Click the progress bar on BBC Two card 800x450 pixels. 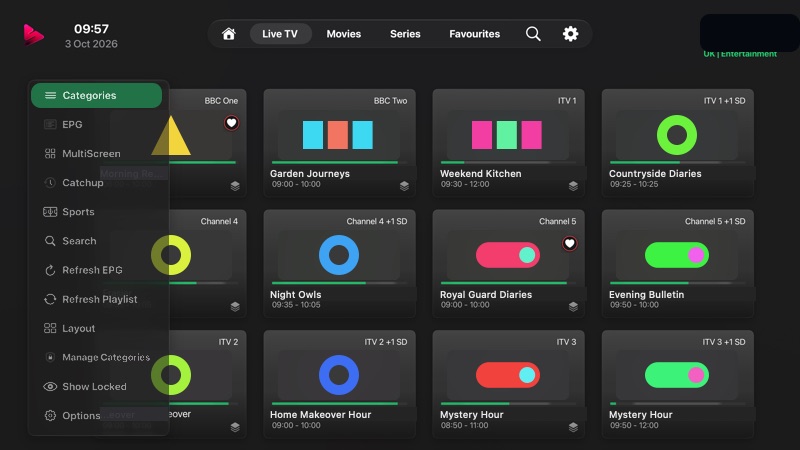pyautogui.click(x=339, y=162)
